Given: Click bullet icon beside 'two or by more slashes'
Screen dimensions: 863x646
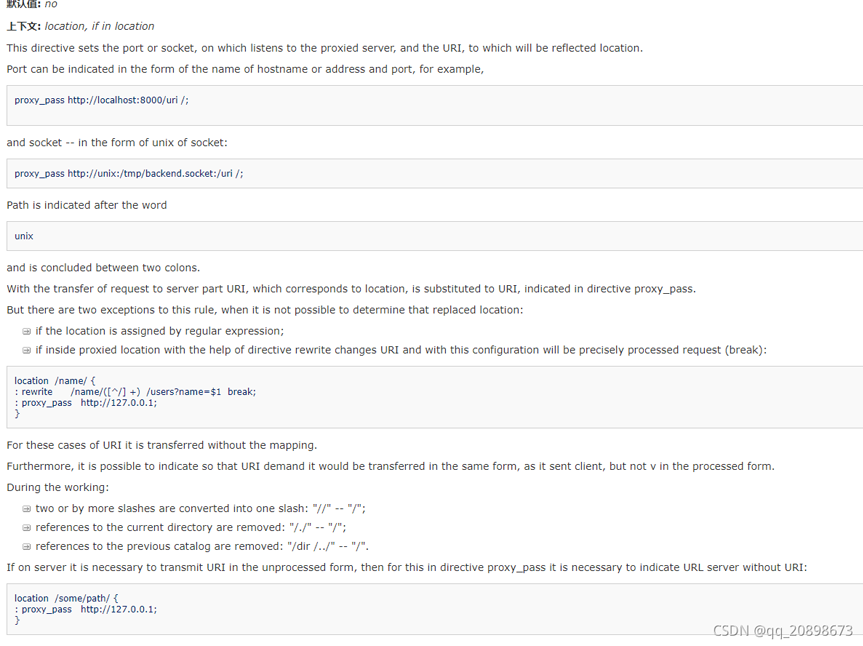Looking at the screenshot, I should pos(27,509).
